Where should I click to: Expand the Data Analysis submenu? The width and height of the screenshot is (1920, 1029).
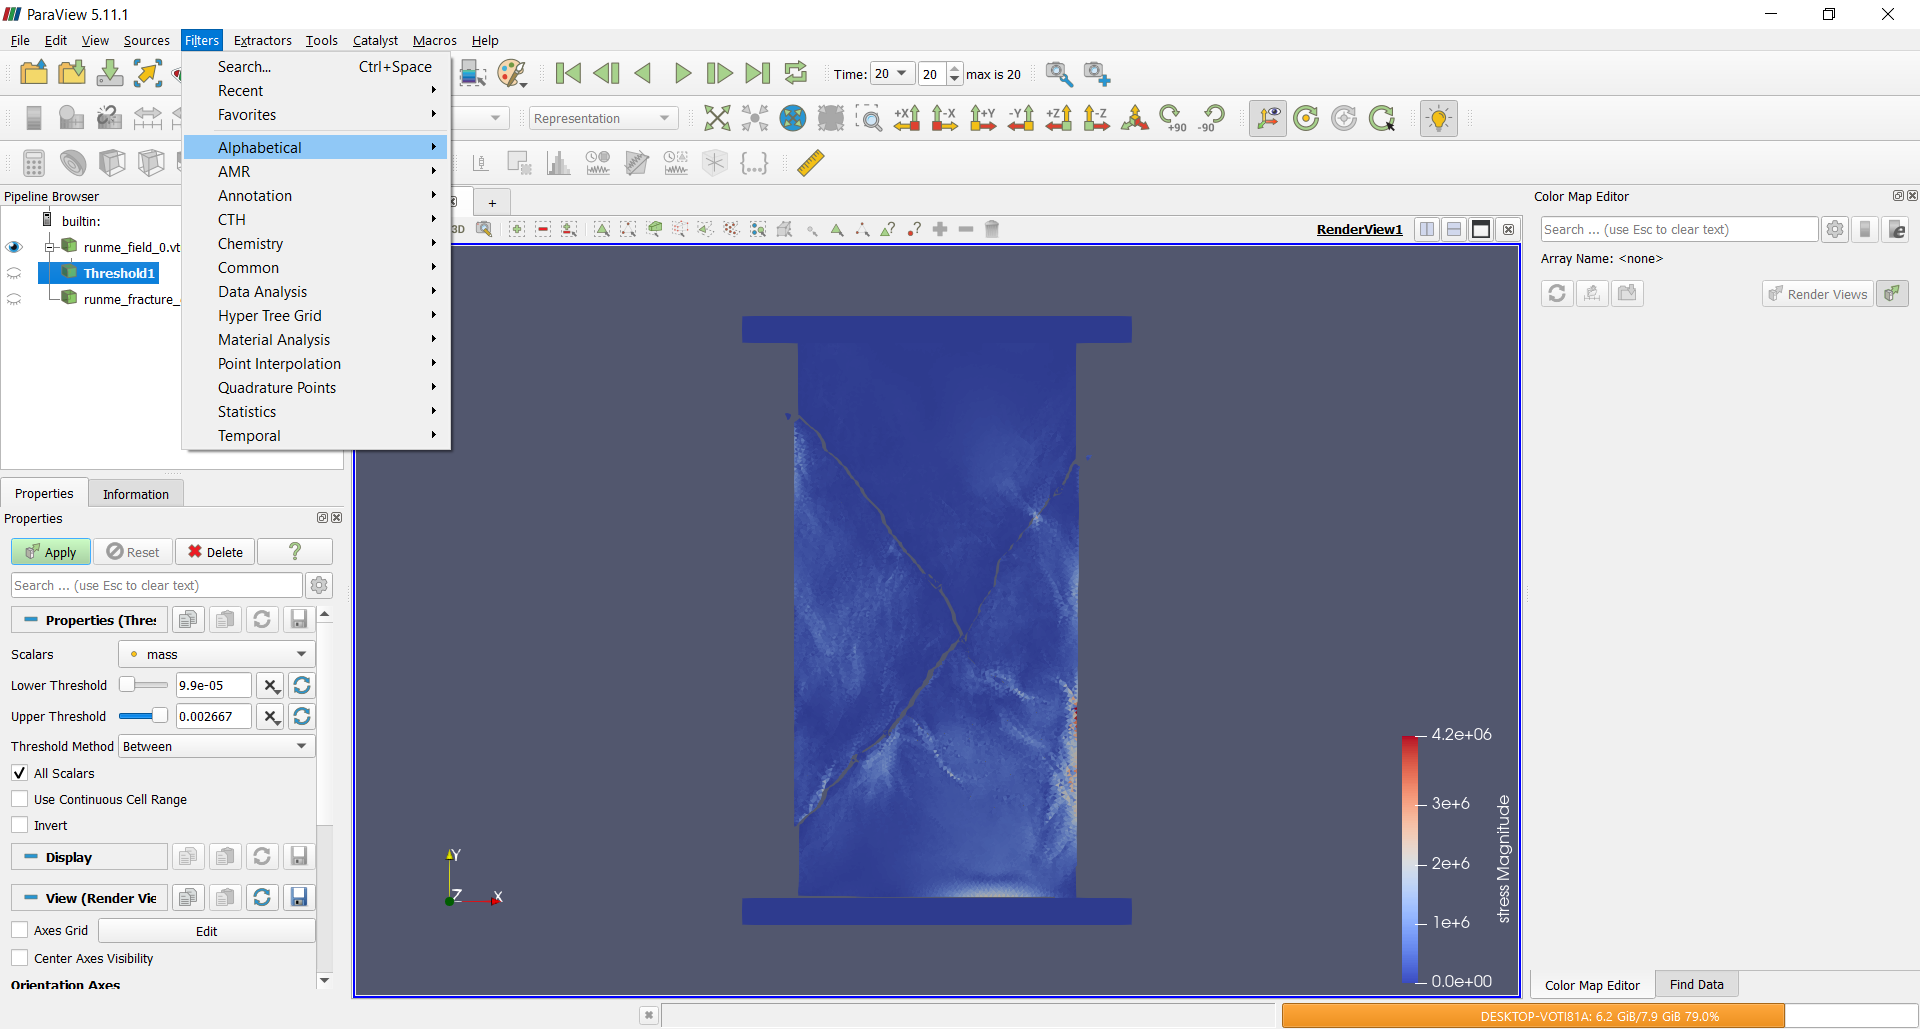pyautogui.click(x=316, y=292)
